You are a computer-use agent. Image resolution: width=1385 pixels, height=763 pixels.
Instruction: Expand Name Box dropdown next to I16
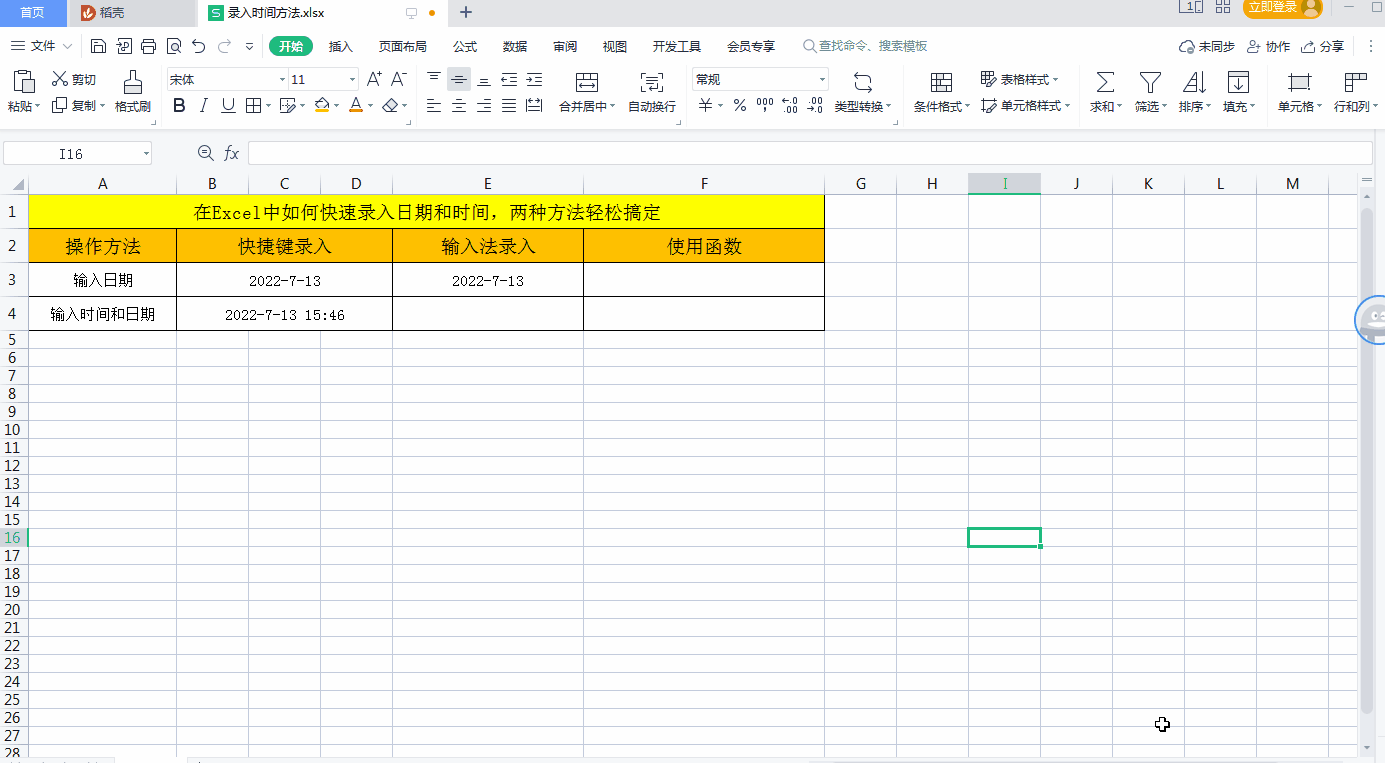(x=146, y=153)
